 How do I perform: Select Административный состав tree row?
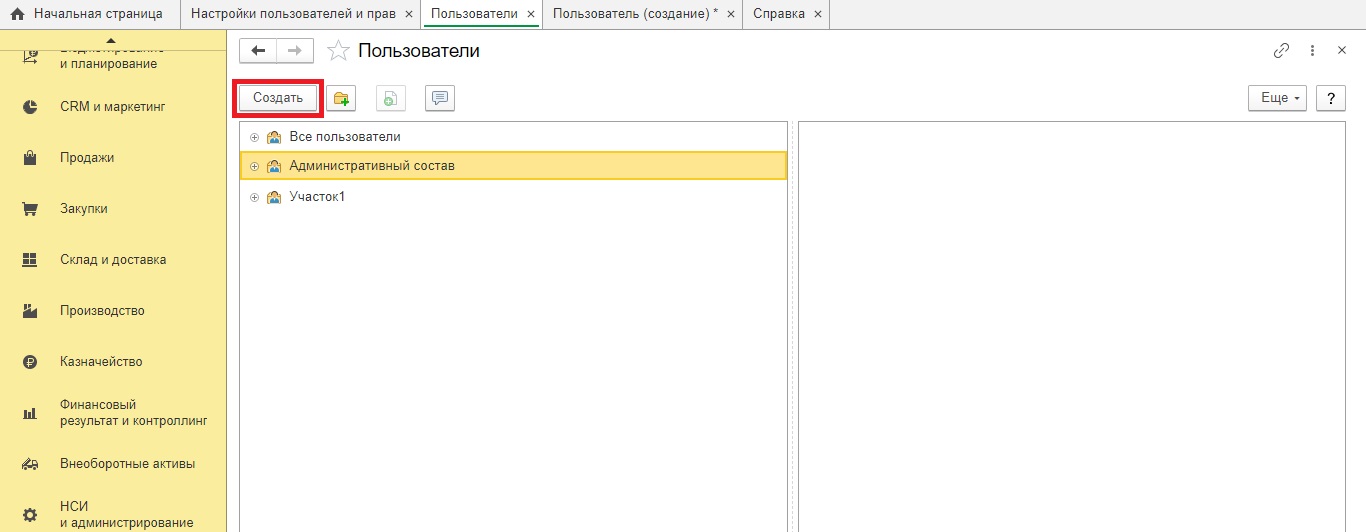513,166
